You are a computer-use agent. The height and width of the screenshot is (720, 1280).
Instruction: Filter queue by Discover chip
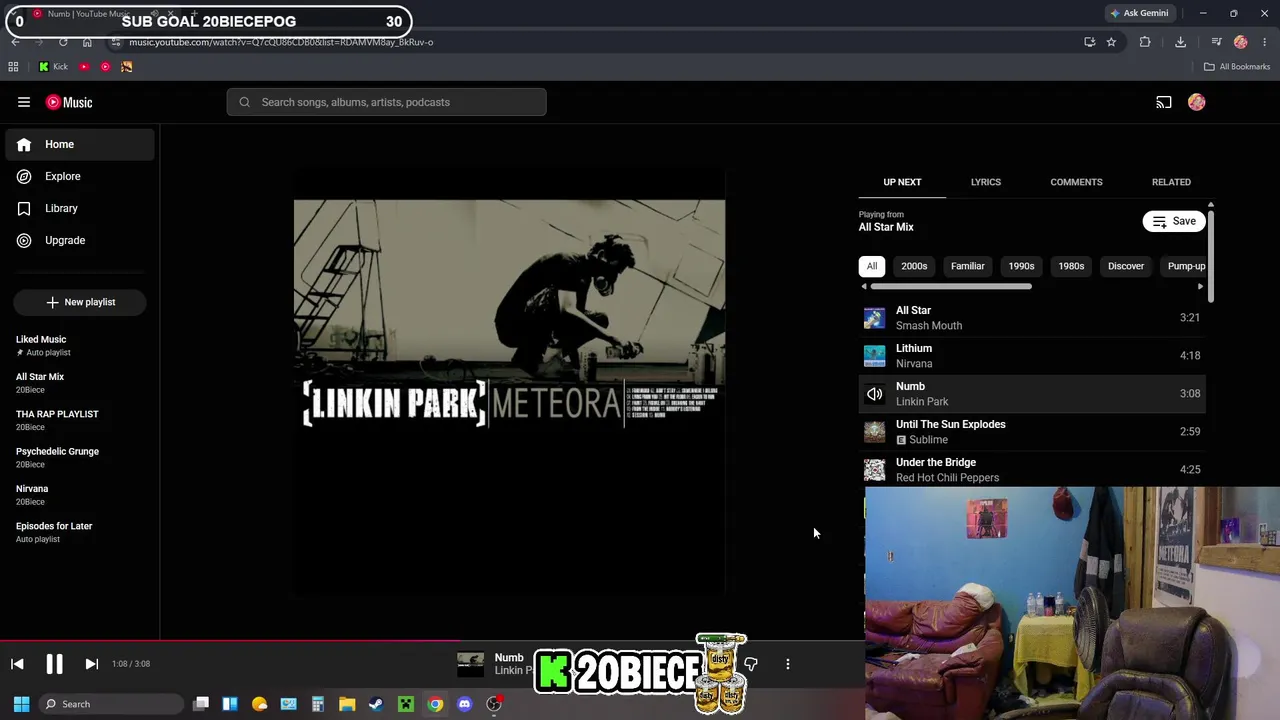click(1126, 266)
